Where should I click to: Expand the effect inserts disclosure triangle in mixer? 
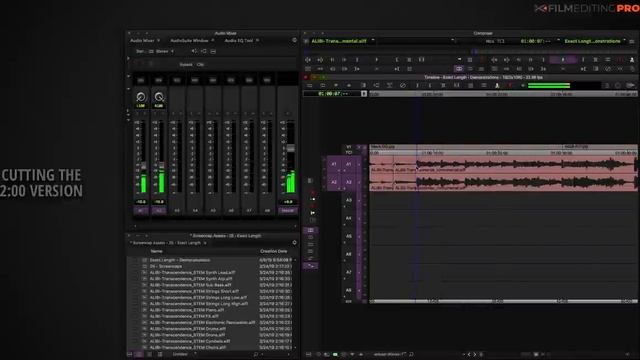point(128,76)
